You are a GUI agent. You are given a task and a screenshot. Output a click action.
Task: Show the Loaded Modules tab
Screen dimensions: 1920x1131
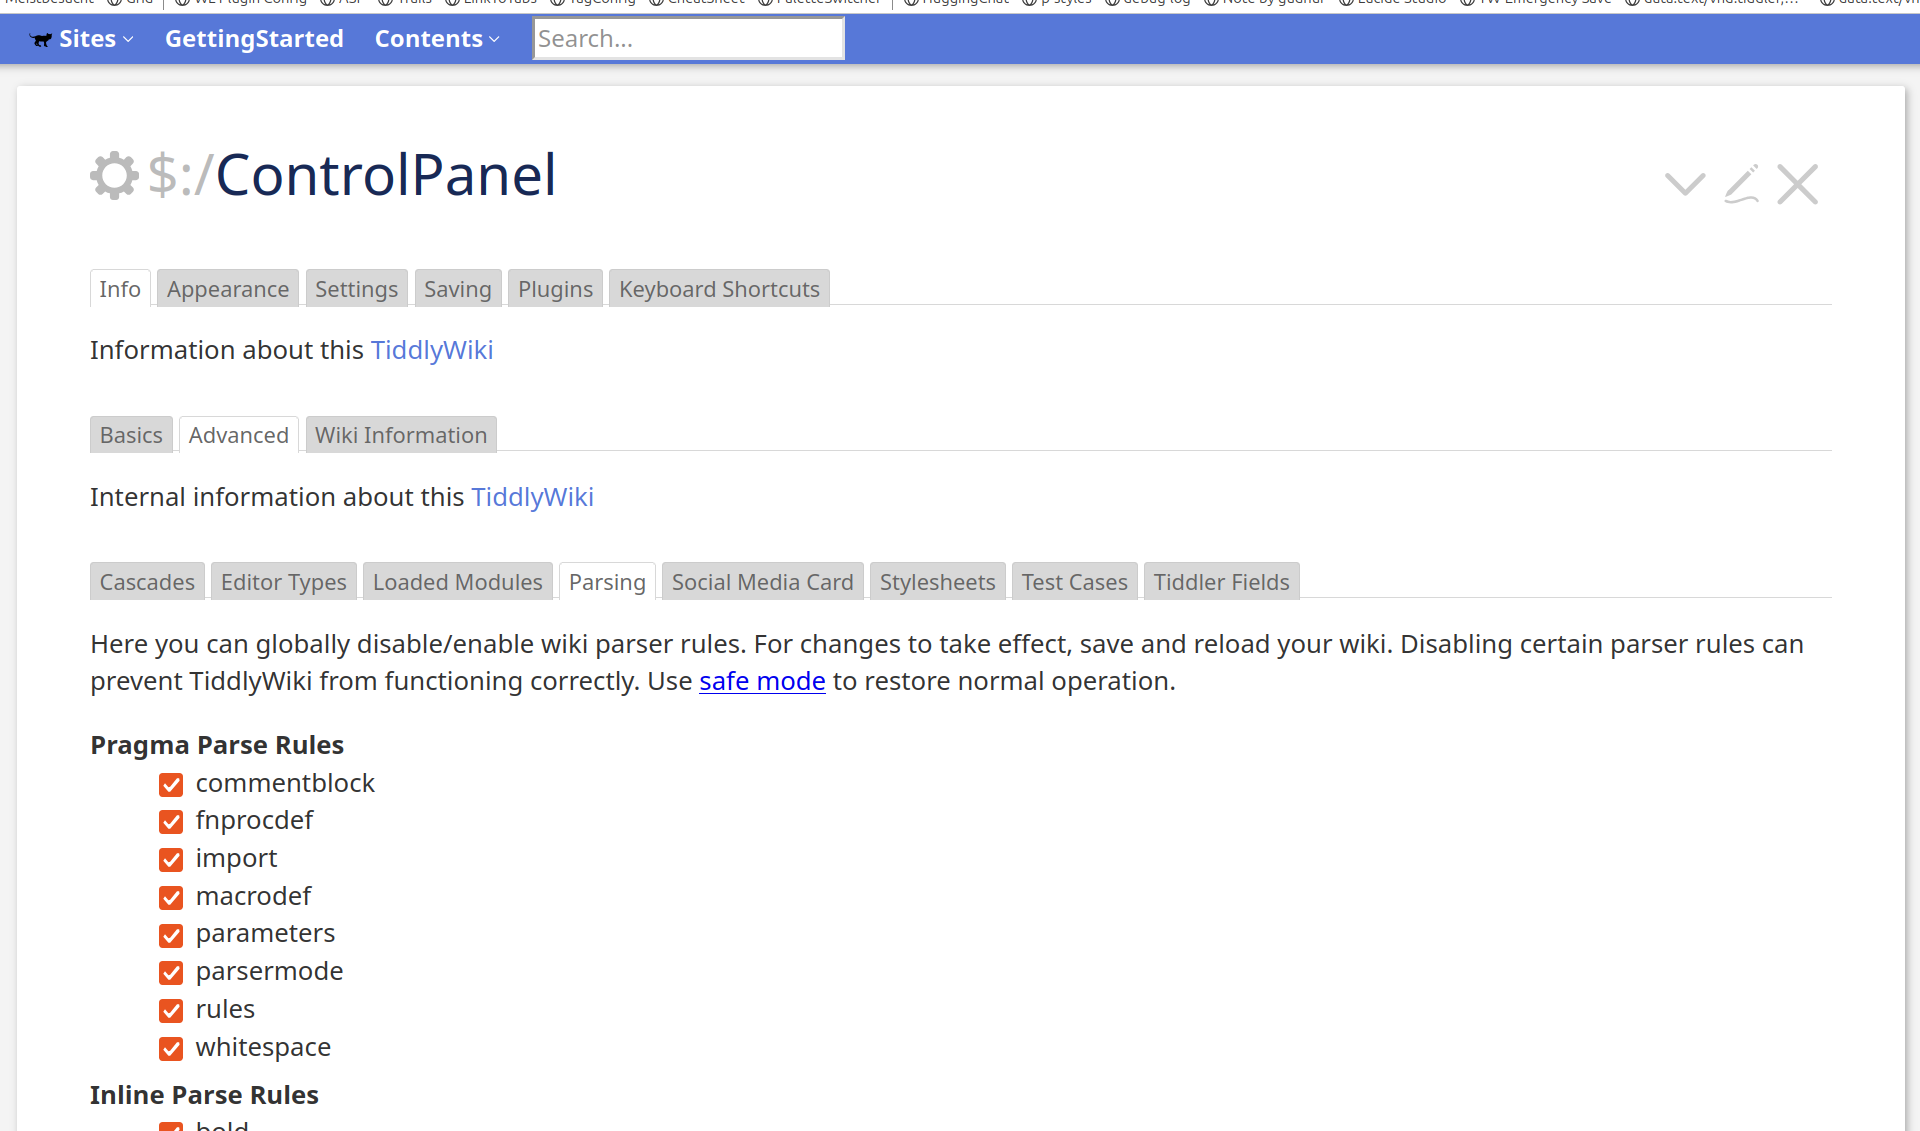click(x=458, y=582)
